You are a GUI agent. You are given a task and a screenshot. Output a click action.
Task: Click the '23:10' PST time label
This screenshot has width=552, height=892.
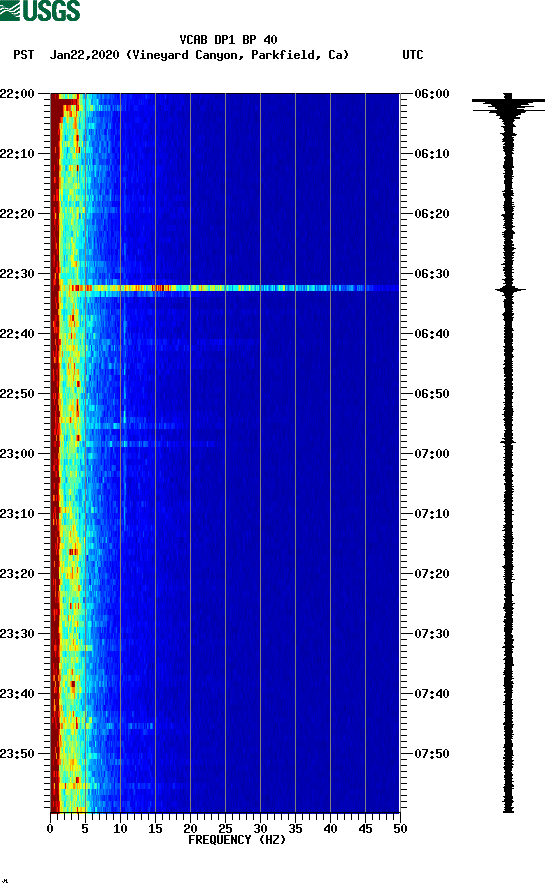pyautogui.click(x=17, y=514)
